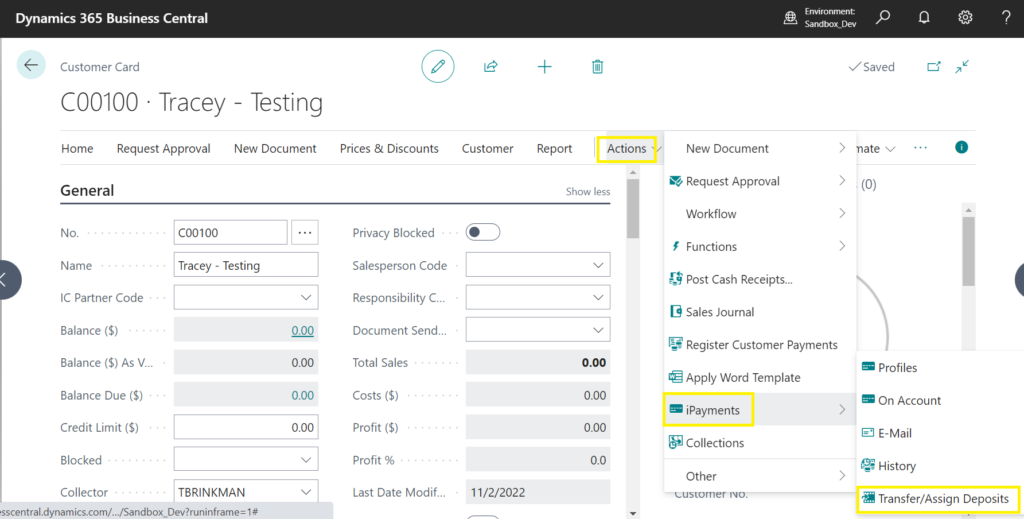Select iPayments in the Actions menu
Image resolution: width=1024 pixels, height=519 pixels.
click(x=713, y=410)
